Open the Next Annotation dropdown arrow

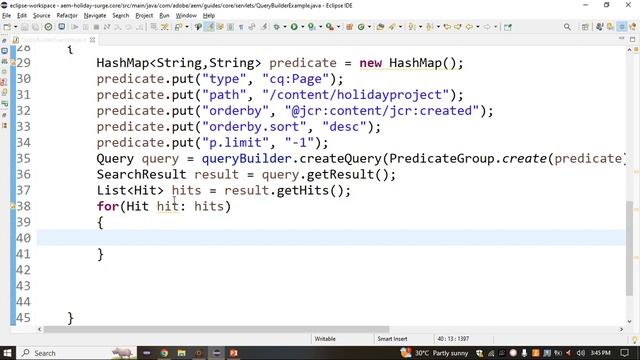(420, 27)
